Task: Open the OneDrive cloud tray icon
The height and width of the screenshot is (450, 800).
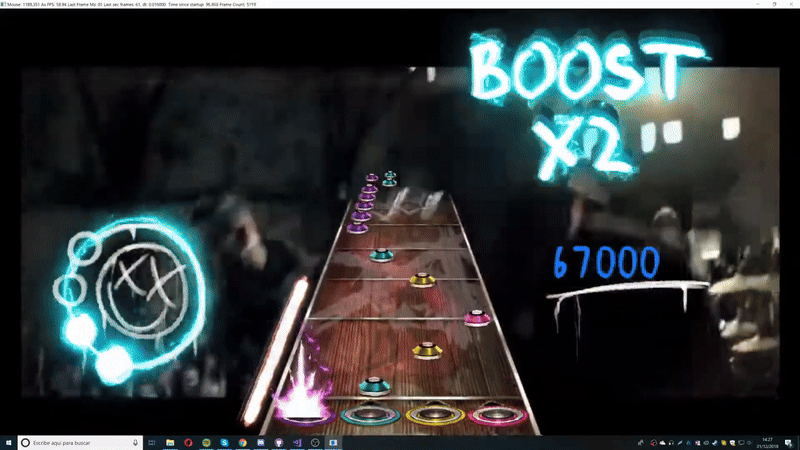Action: [x=662, y=443]
